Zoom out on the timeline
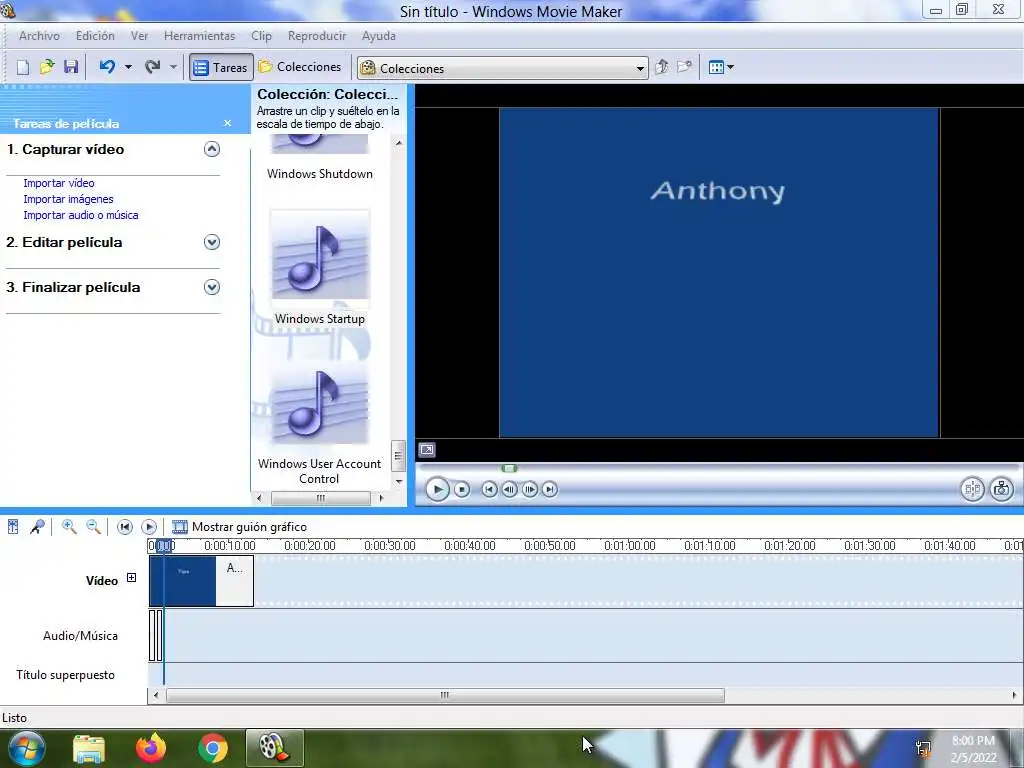The height and width of the screenshot is (768, 1024). tap(93, 526)
